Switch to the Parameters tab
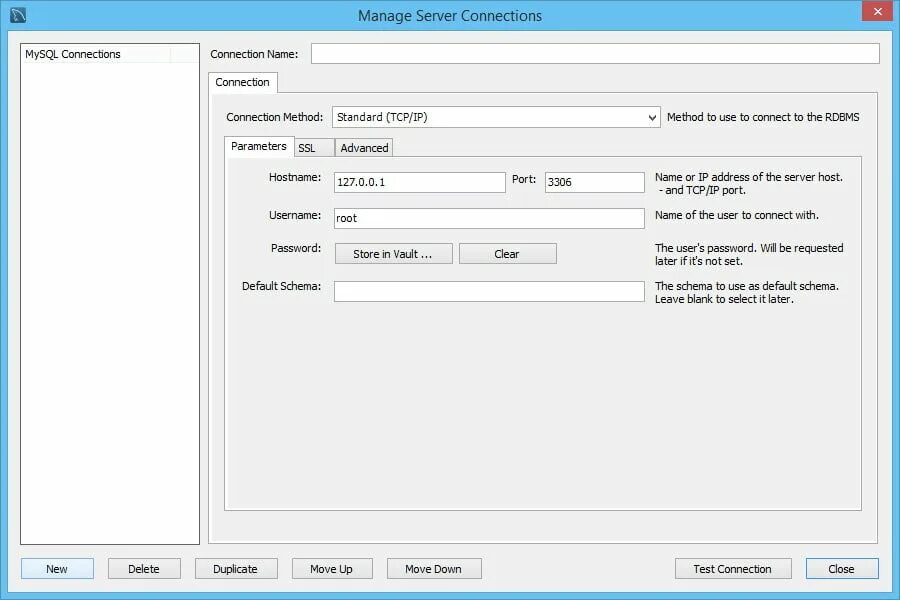The image size is (900, 600). [x=259, y=146]
